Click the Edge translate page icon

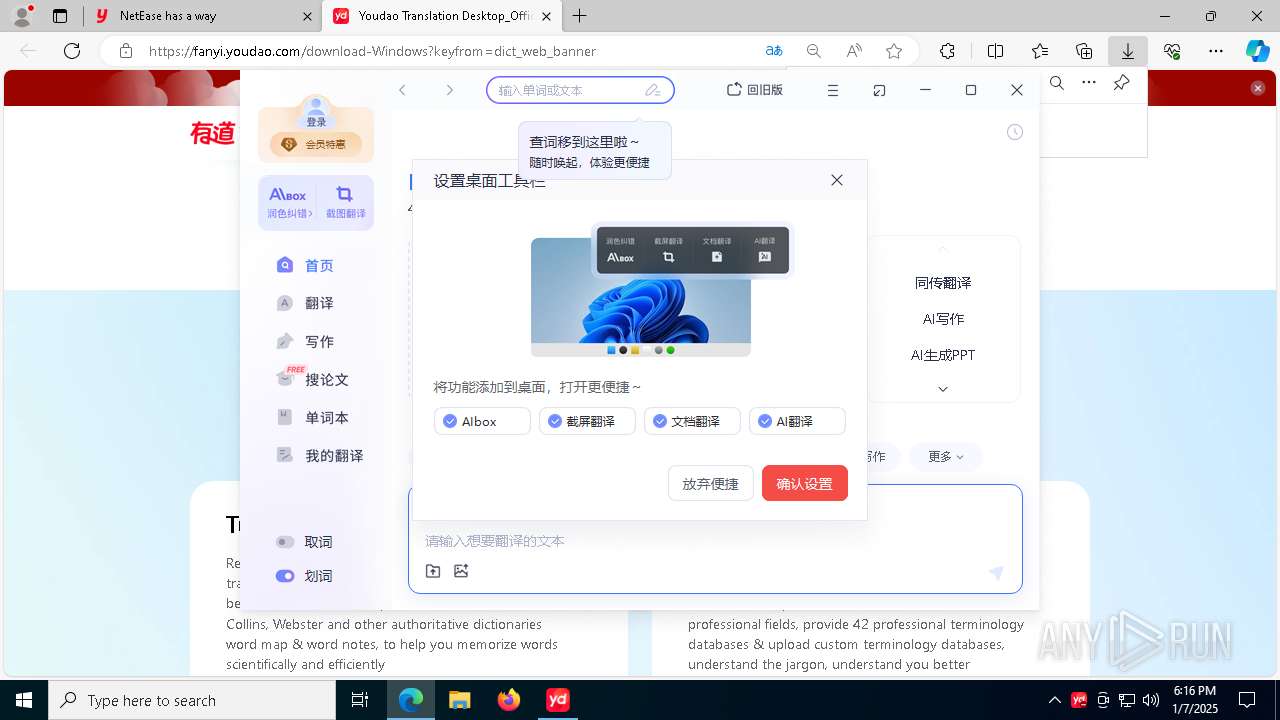point(774,51)
